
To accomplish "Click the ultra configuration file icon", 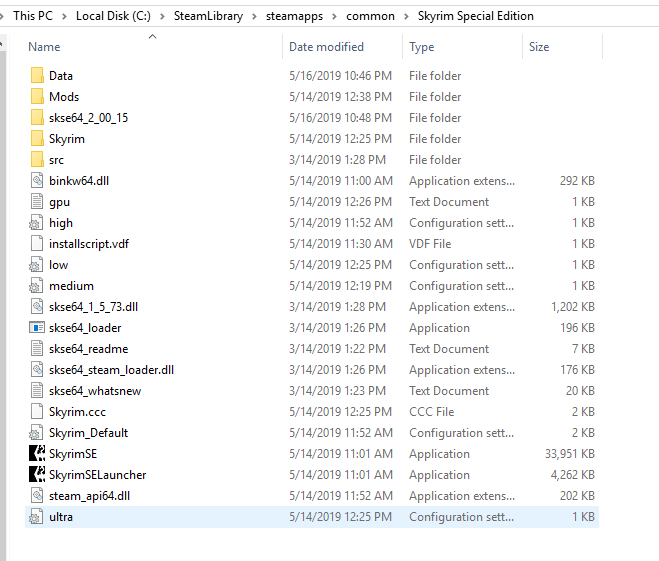I will [x=36, y=517].
